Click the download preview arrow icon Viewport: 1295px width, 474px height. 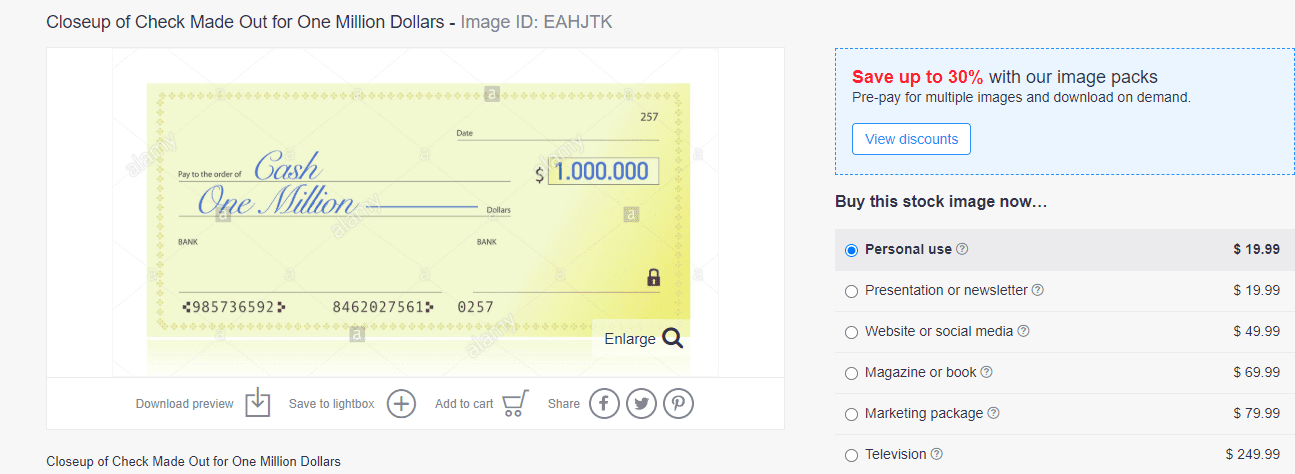[258, 403]
